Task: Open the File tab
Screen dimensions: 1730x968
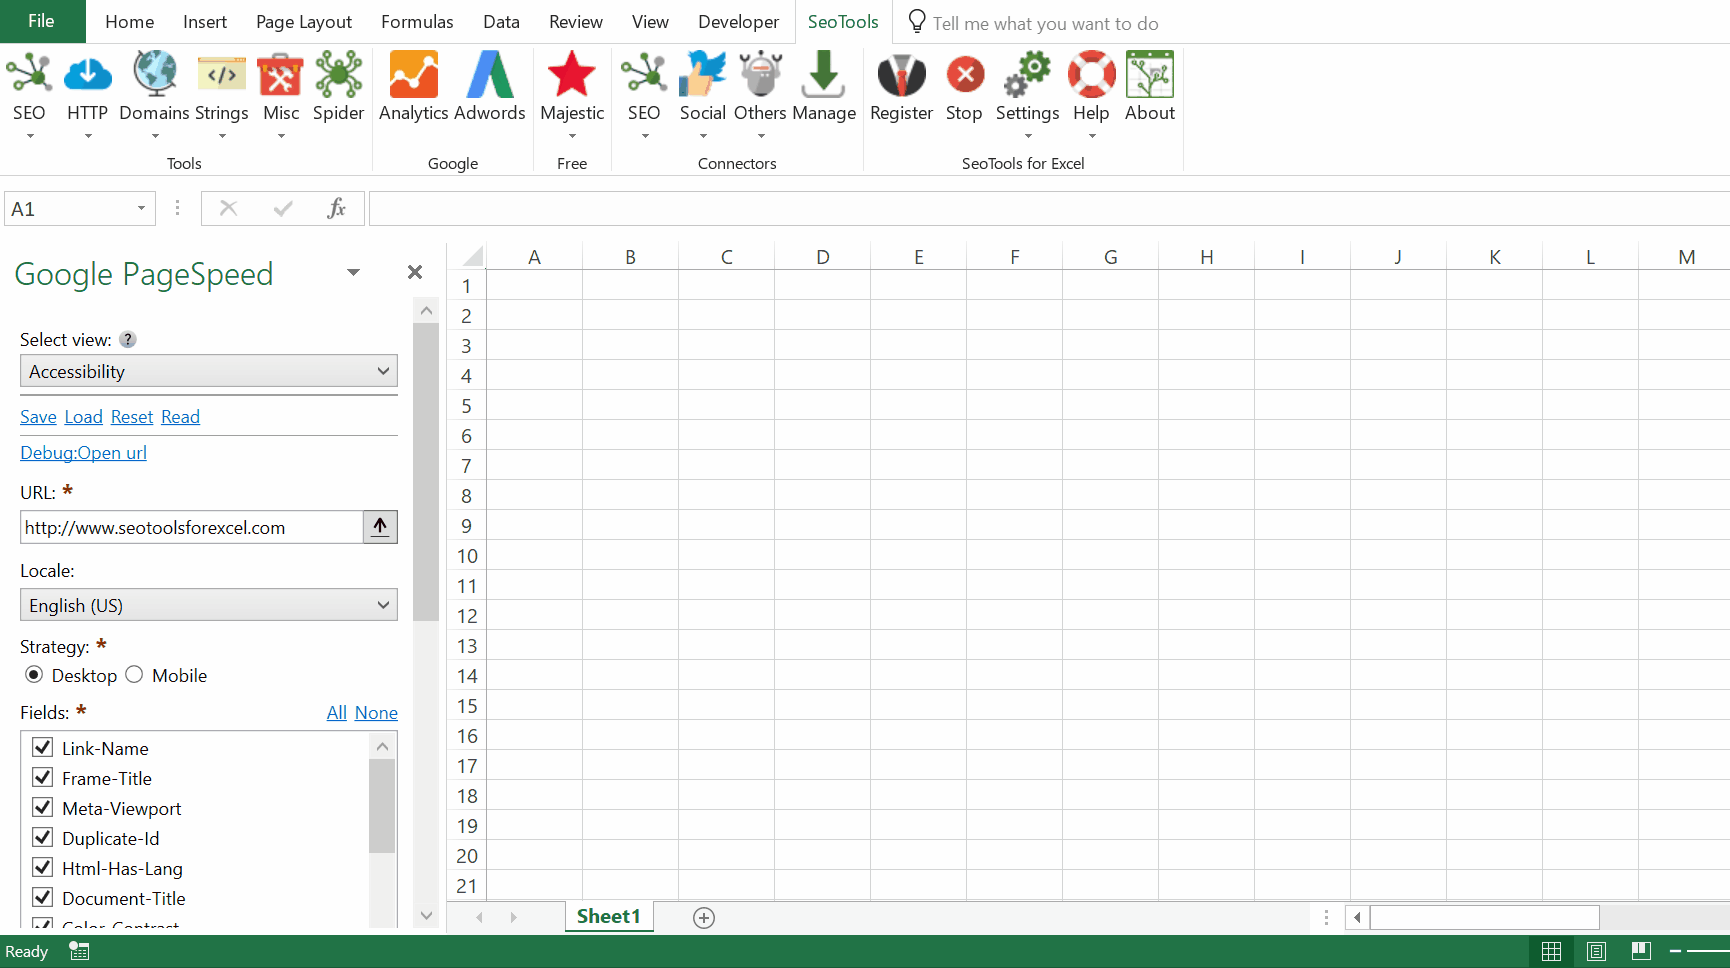Action: (42, 21)
